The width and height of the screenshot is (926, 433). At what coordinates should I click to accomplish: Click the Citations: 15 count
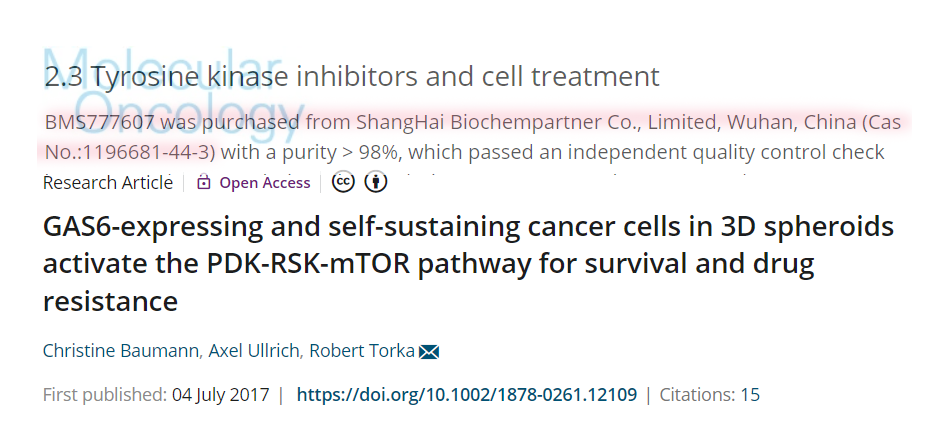709,394
